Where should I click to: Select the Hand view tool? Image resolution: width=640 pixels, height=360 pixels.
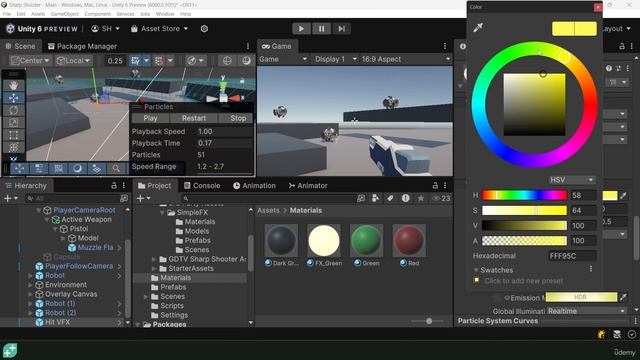[13, 85]
